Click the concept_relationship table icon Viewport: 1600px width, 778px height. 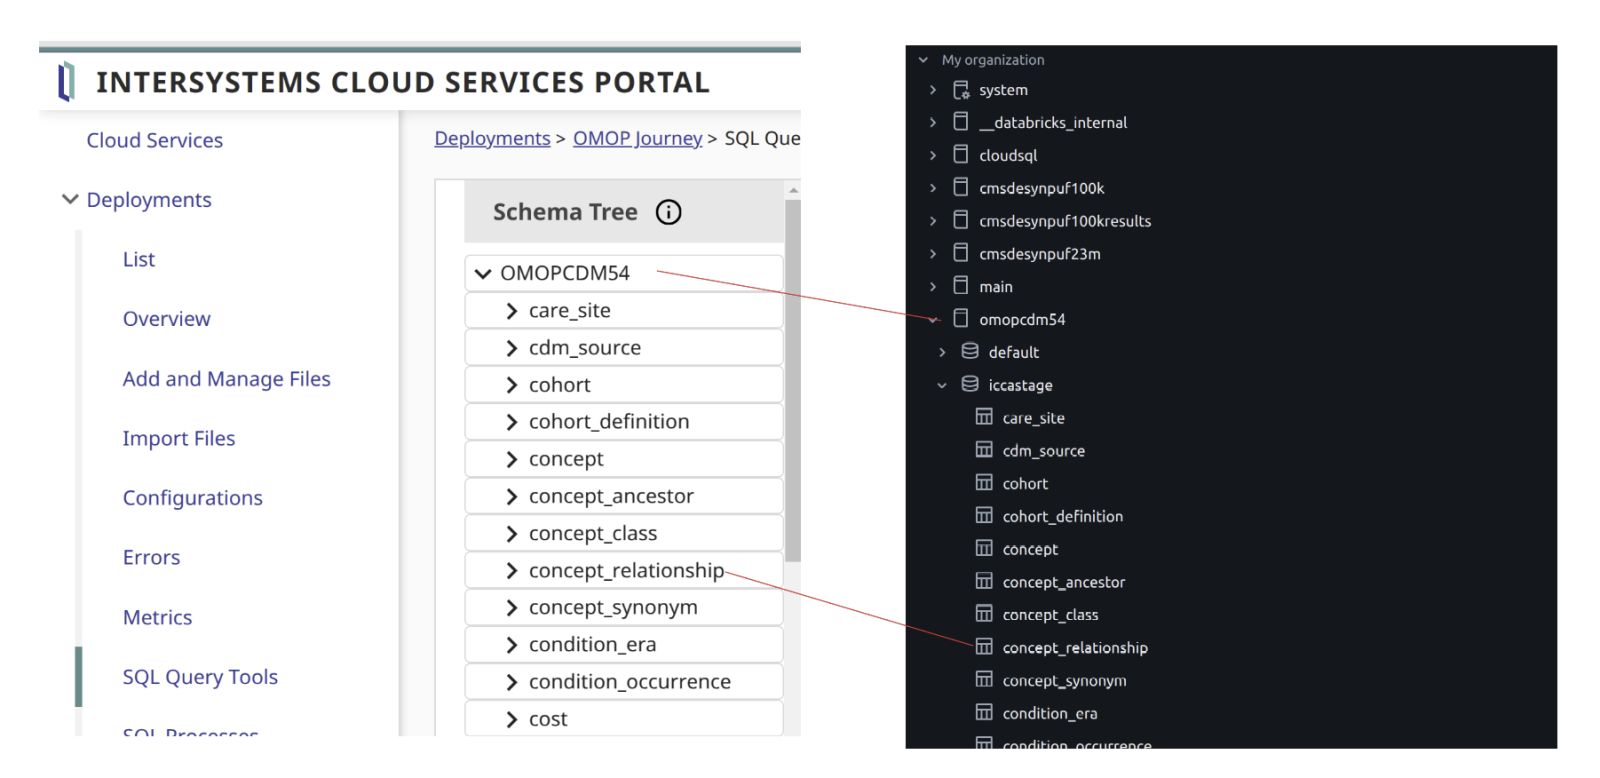(984, 647)
